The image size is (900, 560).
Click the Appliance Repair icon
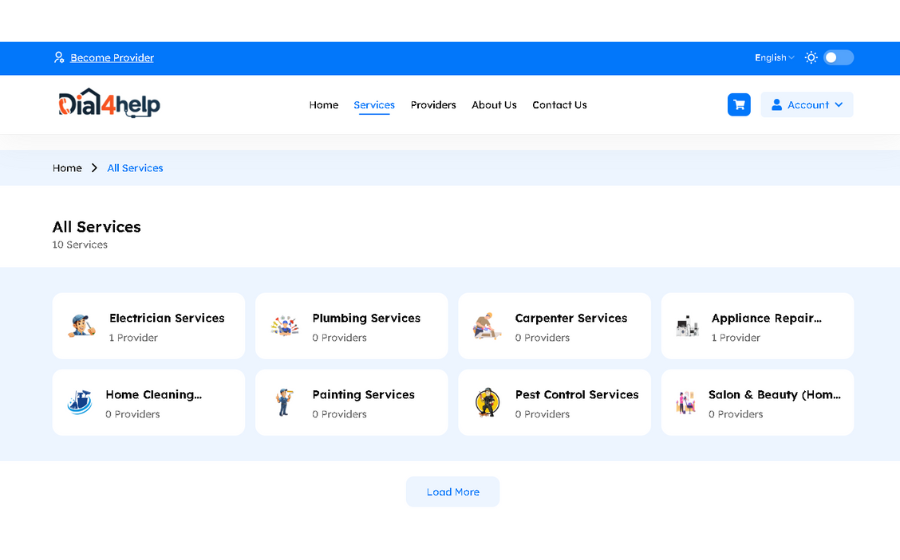point(687,326)
